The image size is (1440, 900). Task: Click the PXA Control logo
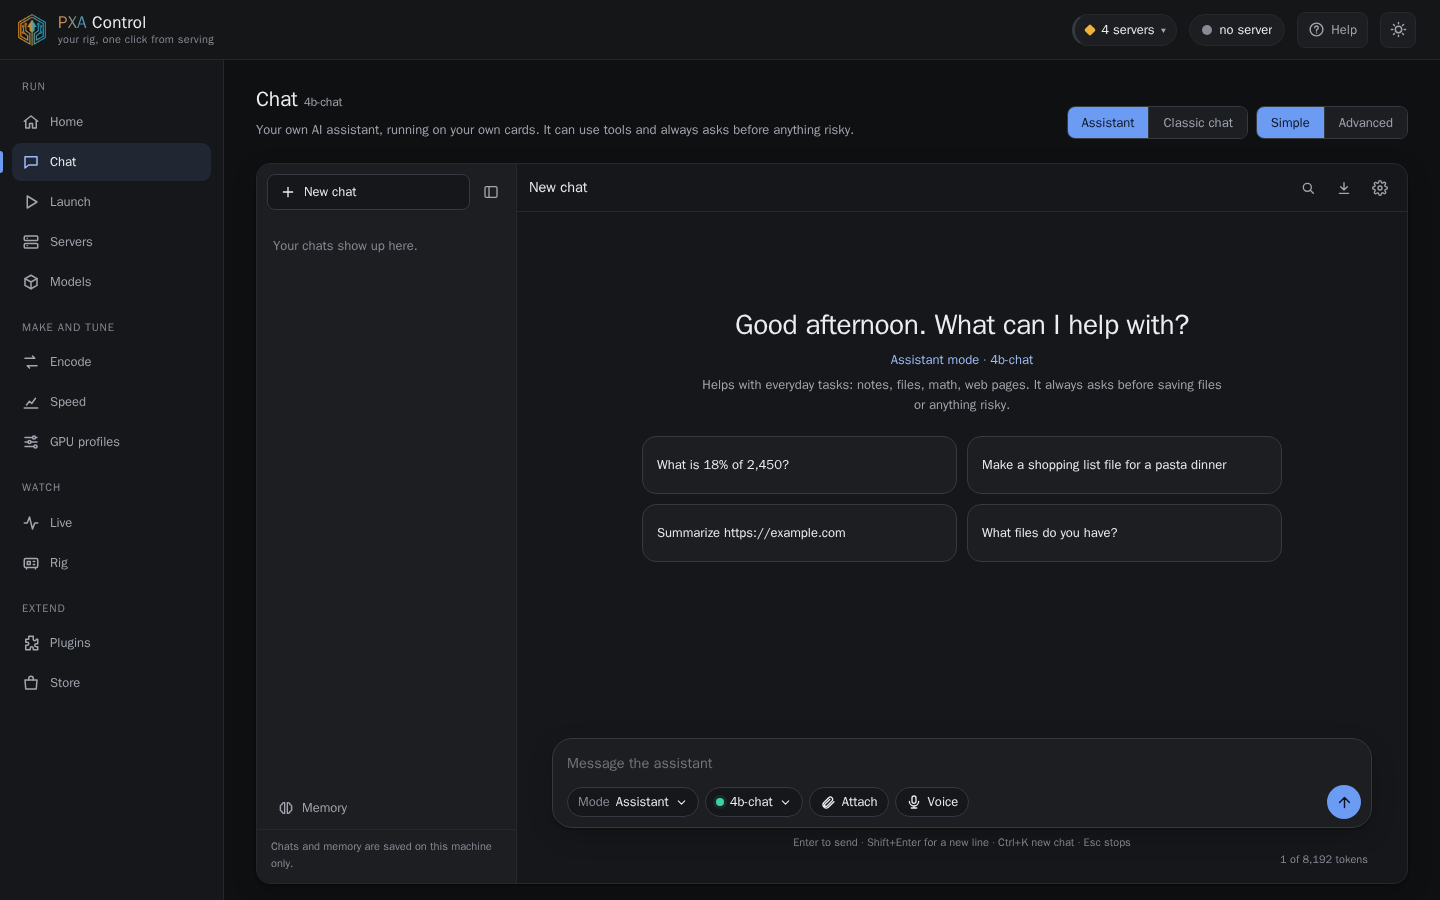click(x=32, y=30)
